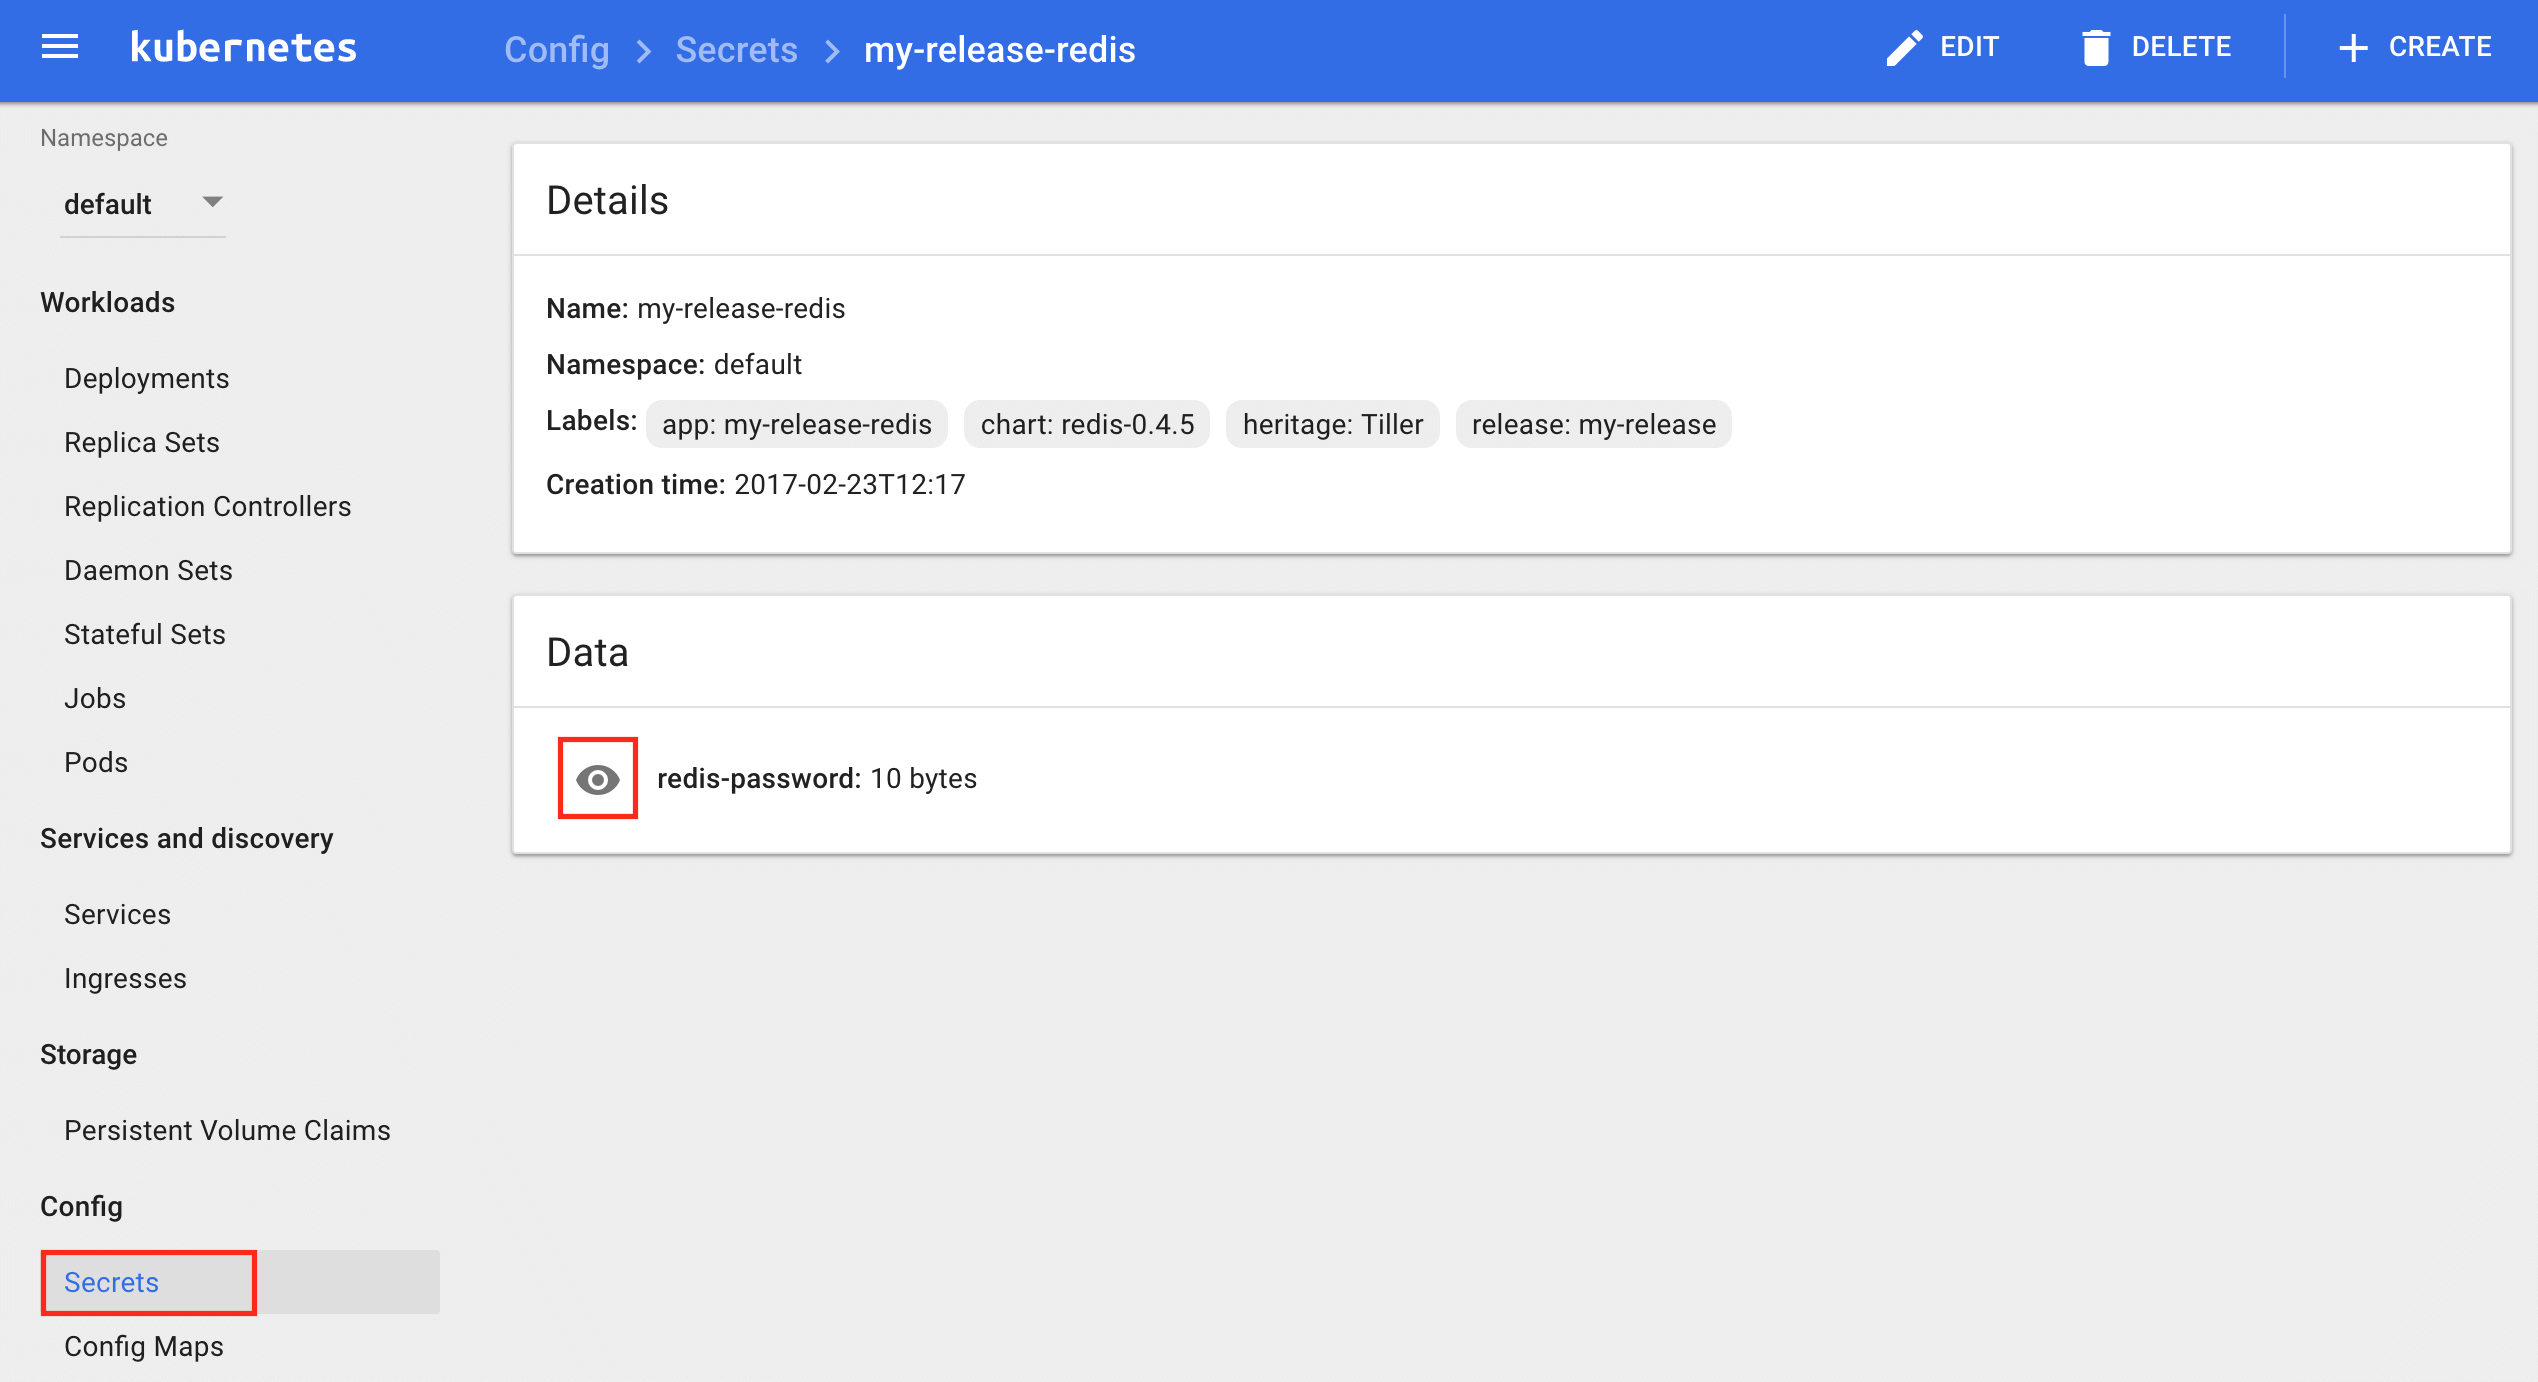Open the Secrets section in the sidebar

click(110, 1282)
